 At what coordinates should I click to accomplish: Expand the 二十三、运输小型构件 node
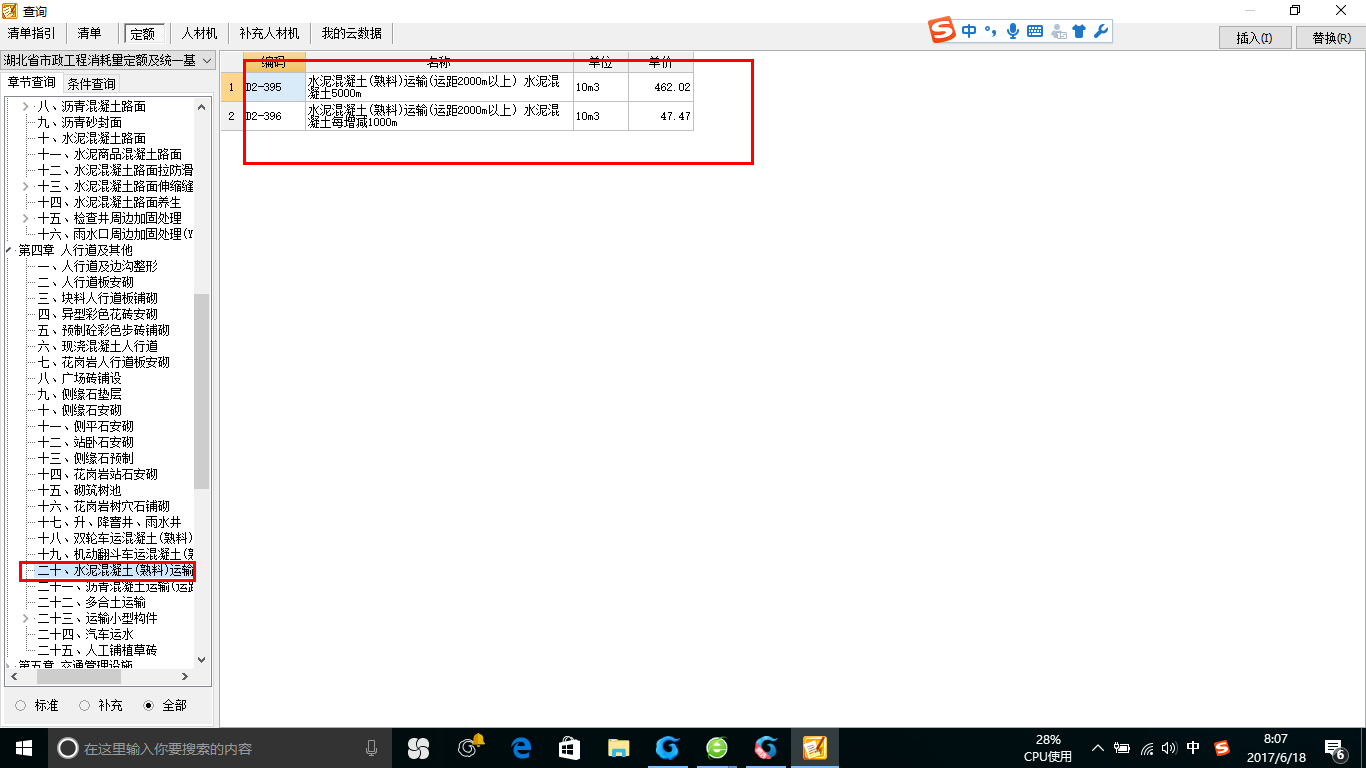pyautogui.click(x=26, y=618)
